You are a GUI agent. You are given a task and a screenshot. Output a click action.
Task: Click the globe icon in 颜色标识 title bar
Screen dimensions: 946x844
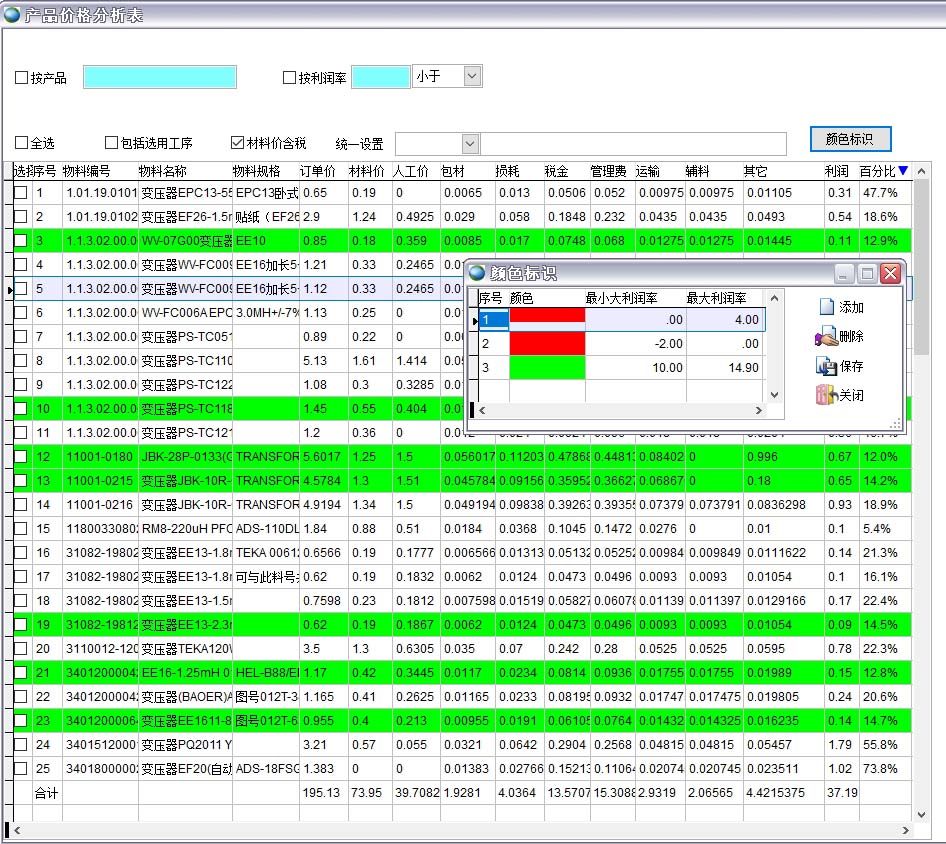(477, 273)
